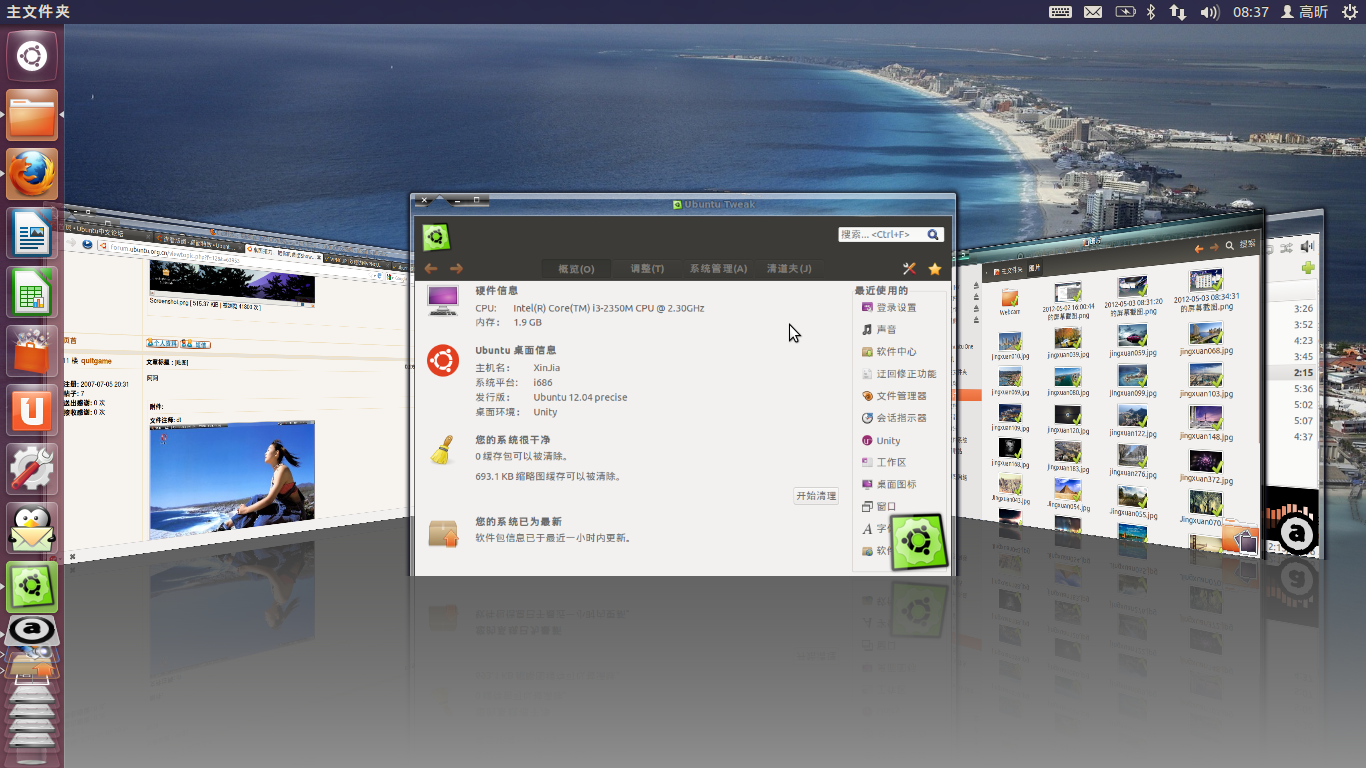
Task: Focus the Ubuntu Tweak search field
Action: tap(890, 234)
